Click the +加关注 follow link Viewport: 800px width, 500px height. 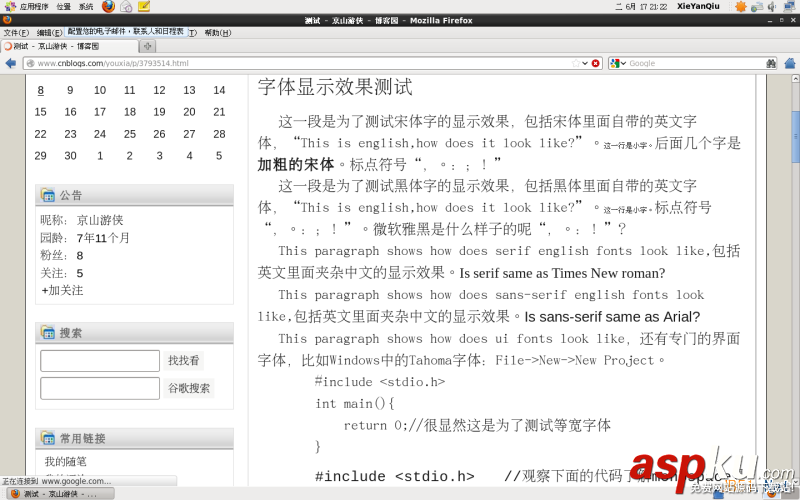tap(62, 290)
